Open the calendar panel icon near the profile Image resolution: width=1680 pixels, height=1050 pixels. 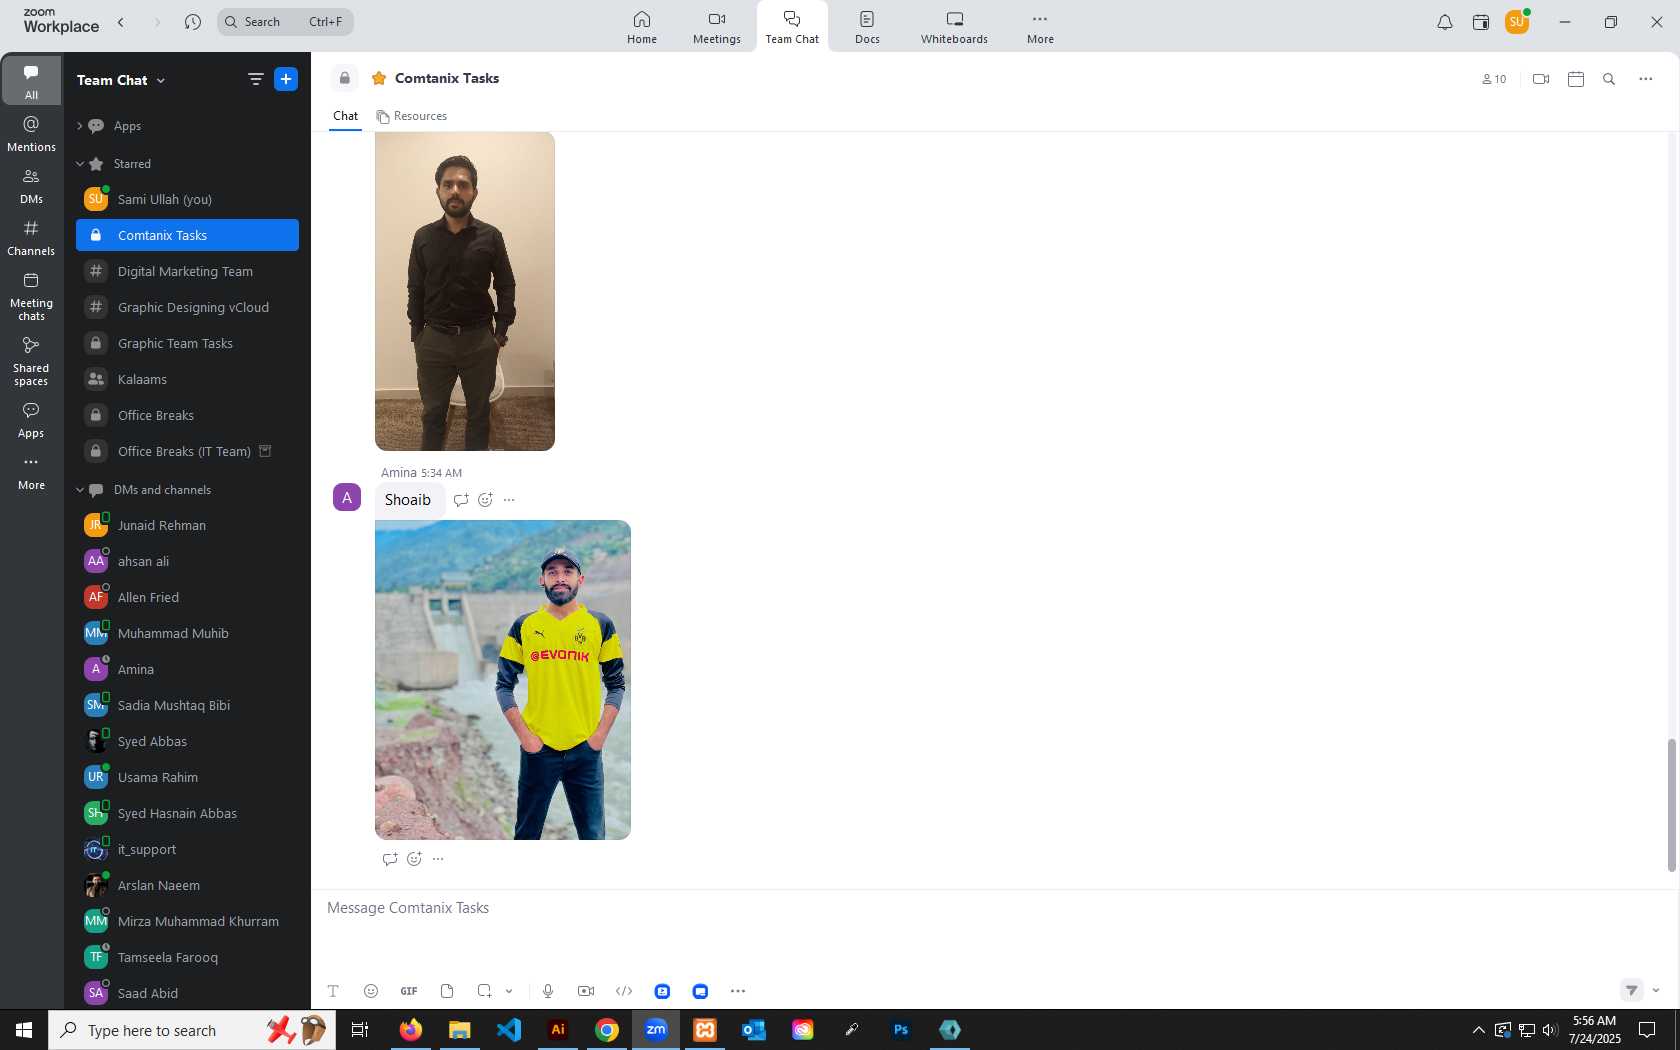1481,22
